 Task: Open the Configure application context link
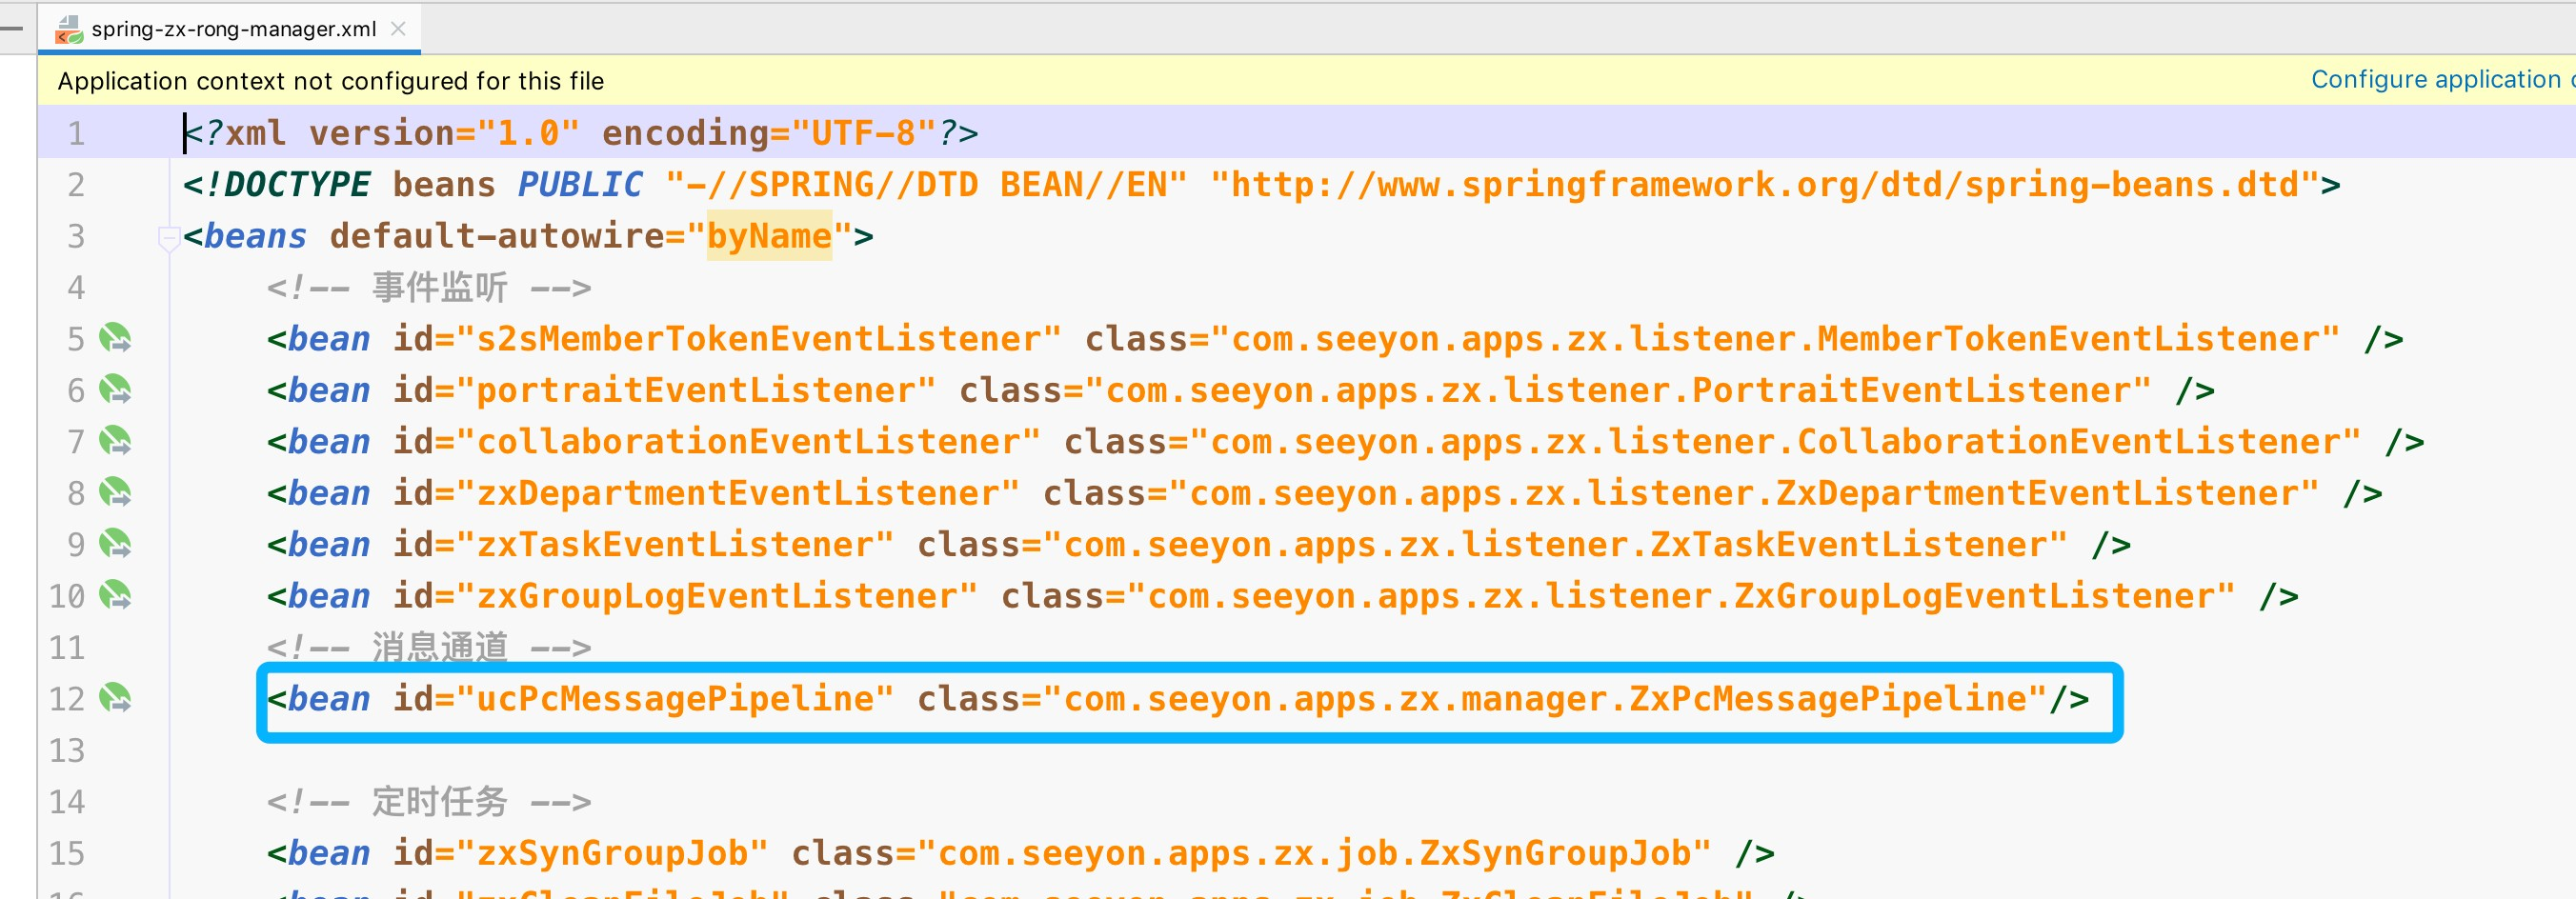coord(2442,80)
